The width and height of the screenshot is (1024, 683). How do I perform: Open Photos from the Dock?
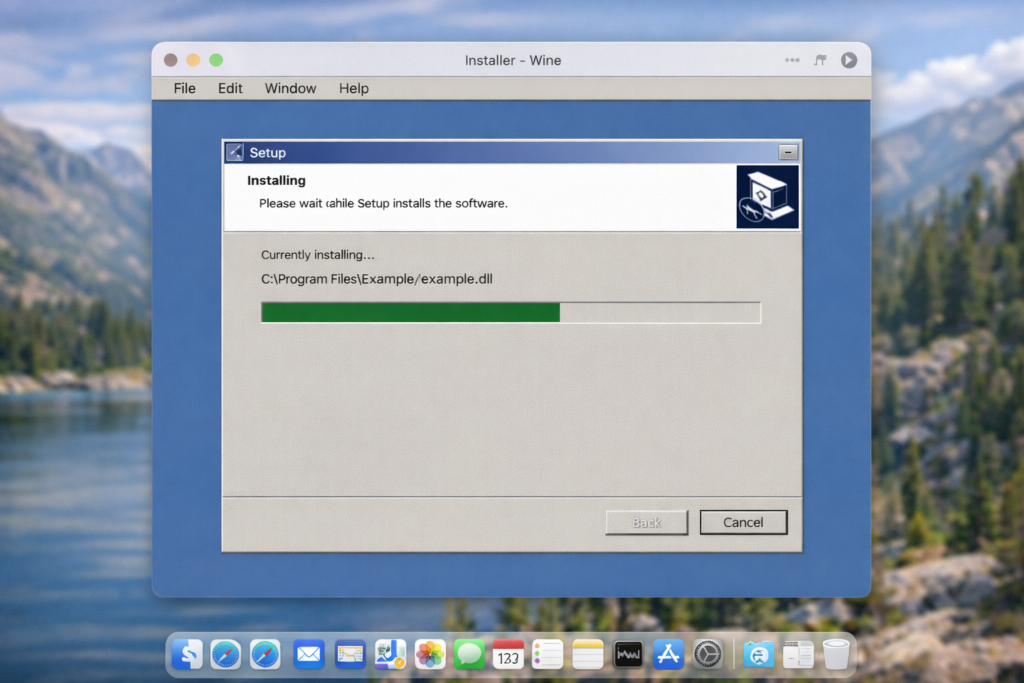430,655
